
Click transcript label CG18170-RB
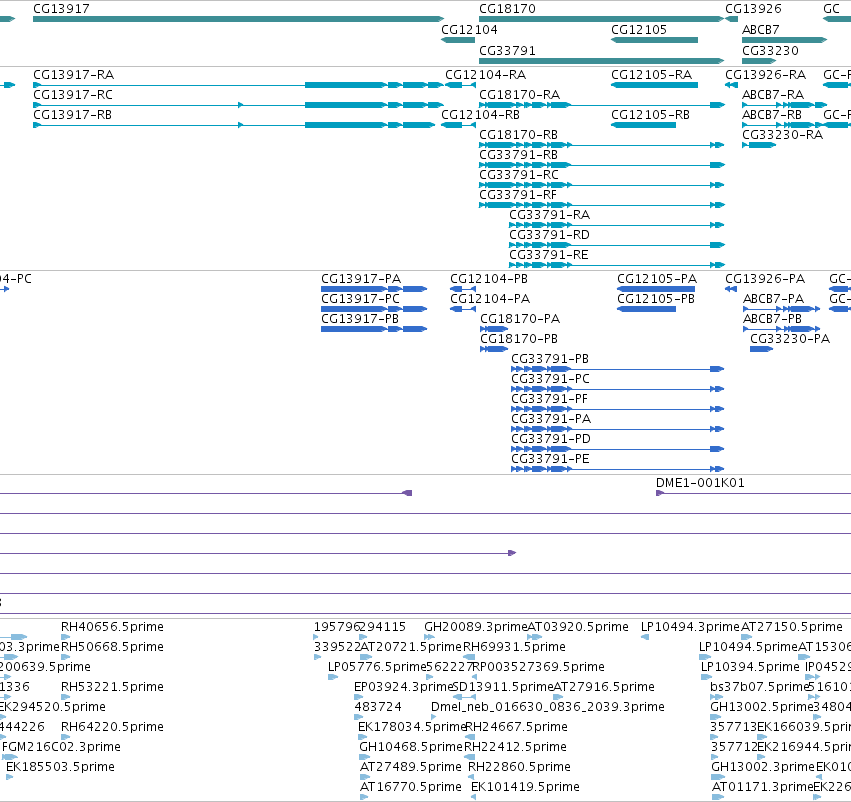(518, 135)
